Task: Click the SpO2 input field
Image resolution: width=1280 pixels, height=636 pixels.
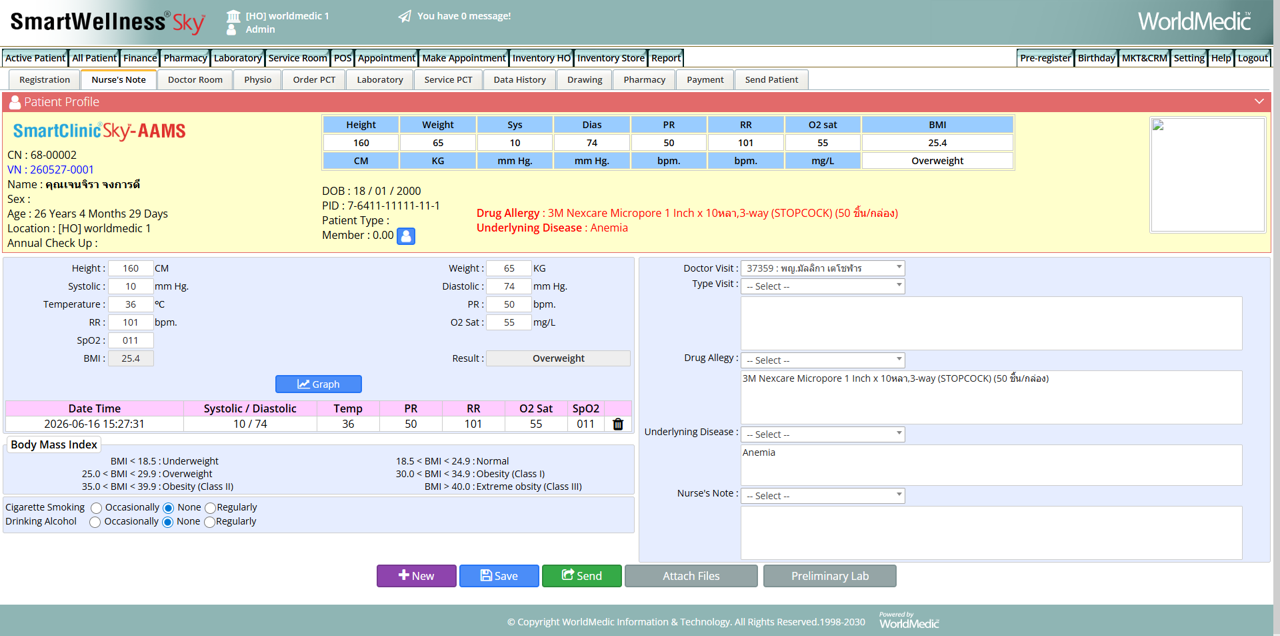Action: point(131,340)
